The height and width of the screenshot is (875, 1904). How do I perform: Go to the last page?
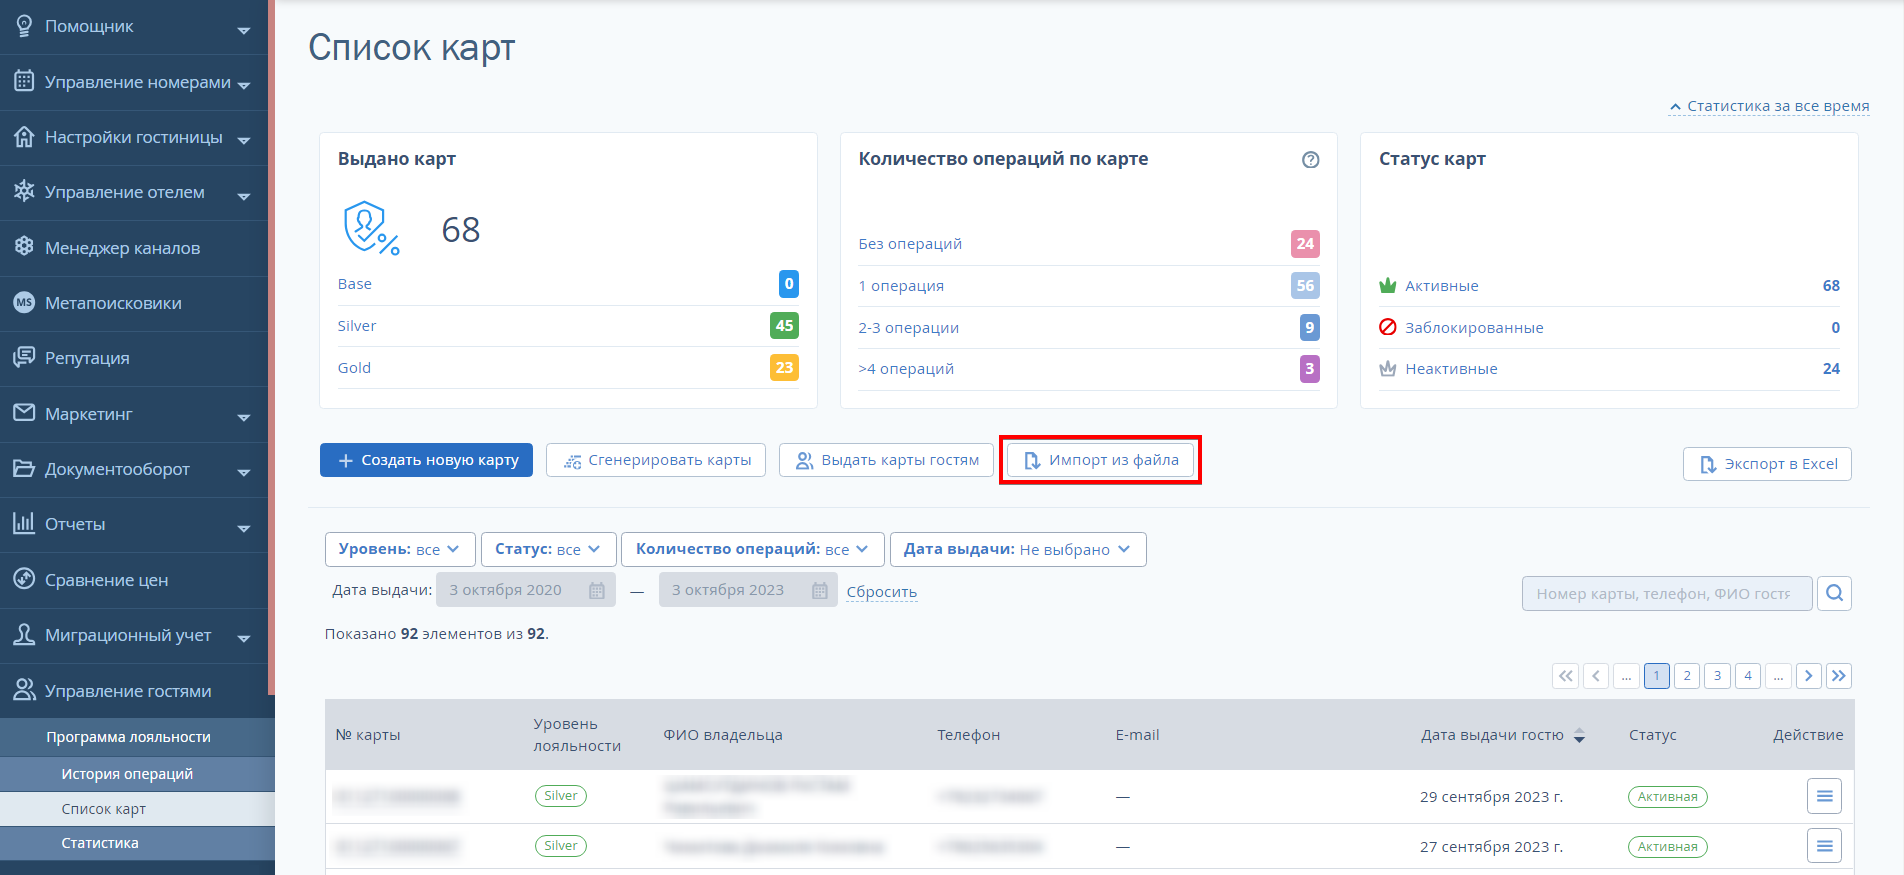pos(1838,676)
